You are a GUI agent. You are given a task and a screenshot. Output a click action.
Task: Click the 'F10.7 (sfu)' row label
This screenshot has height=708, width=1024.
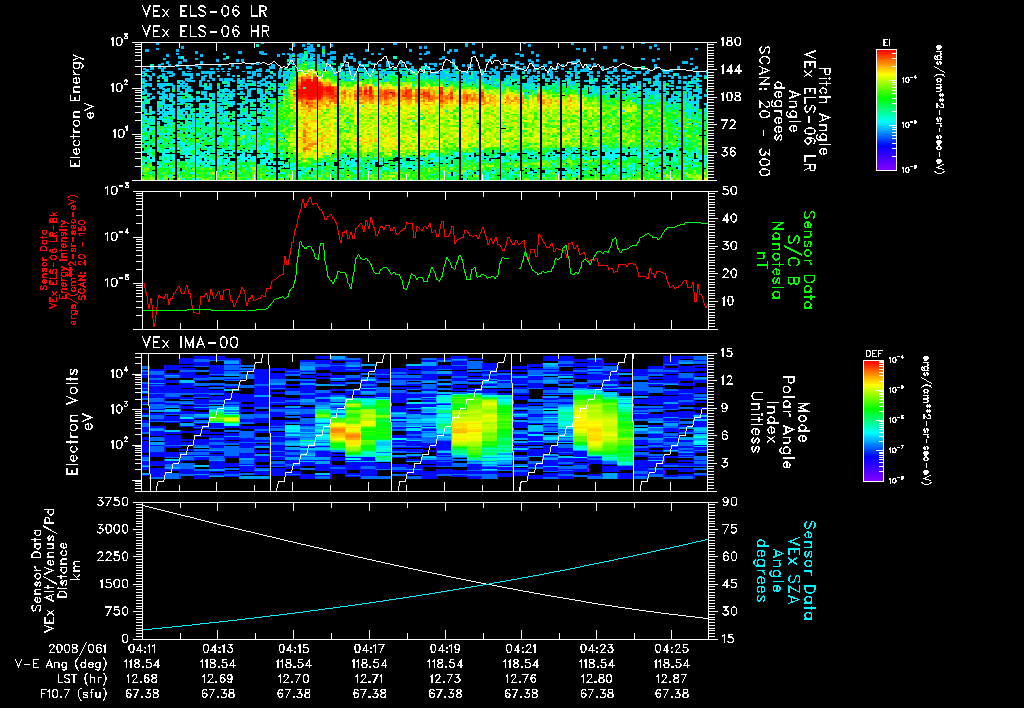coord(72,694)
